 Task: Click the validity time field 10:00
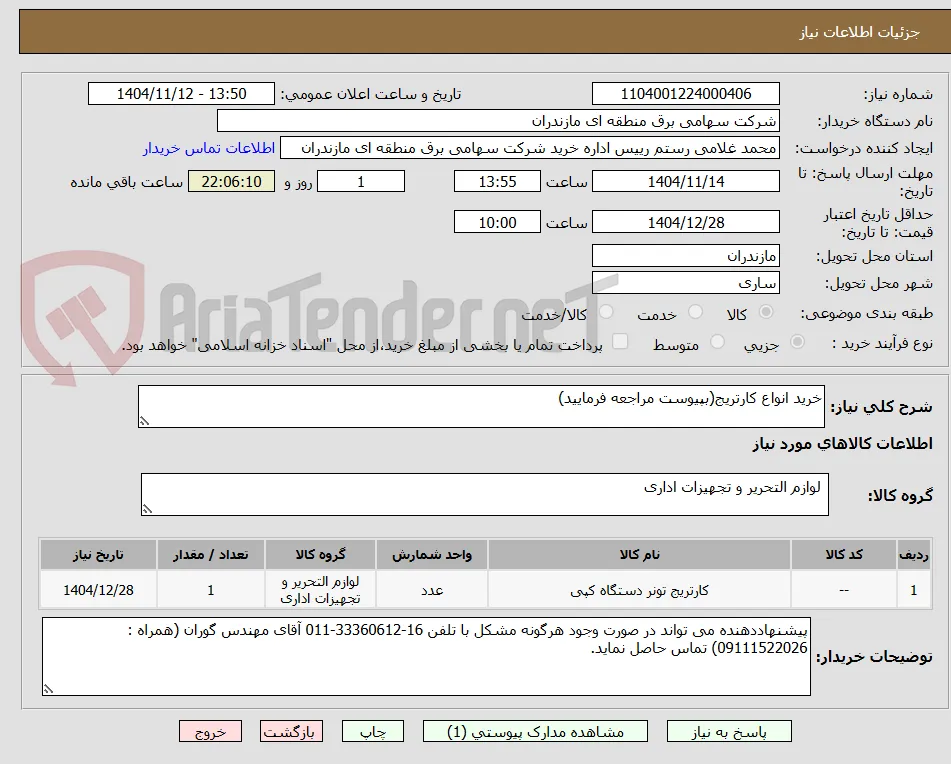pyautogui.click(x=497, y=223)
